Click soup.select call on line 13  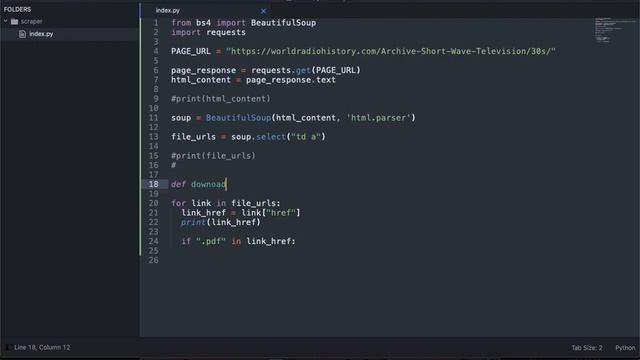point(278,137)
